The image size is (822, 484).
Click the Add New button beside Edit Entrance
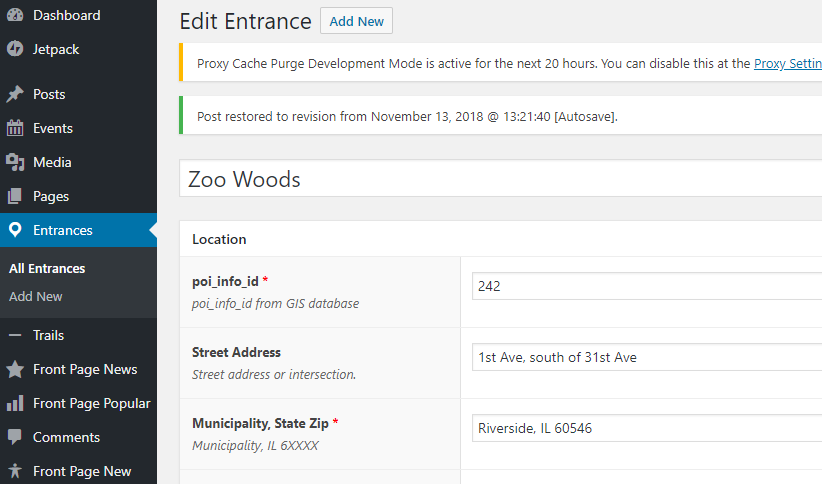pos(356,21)
